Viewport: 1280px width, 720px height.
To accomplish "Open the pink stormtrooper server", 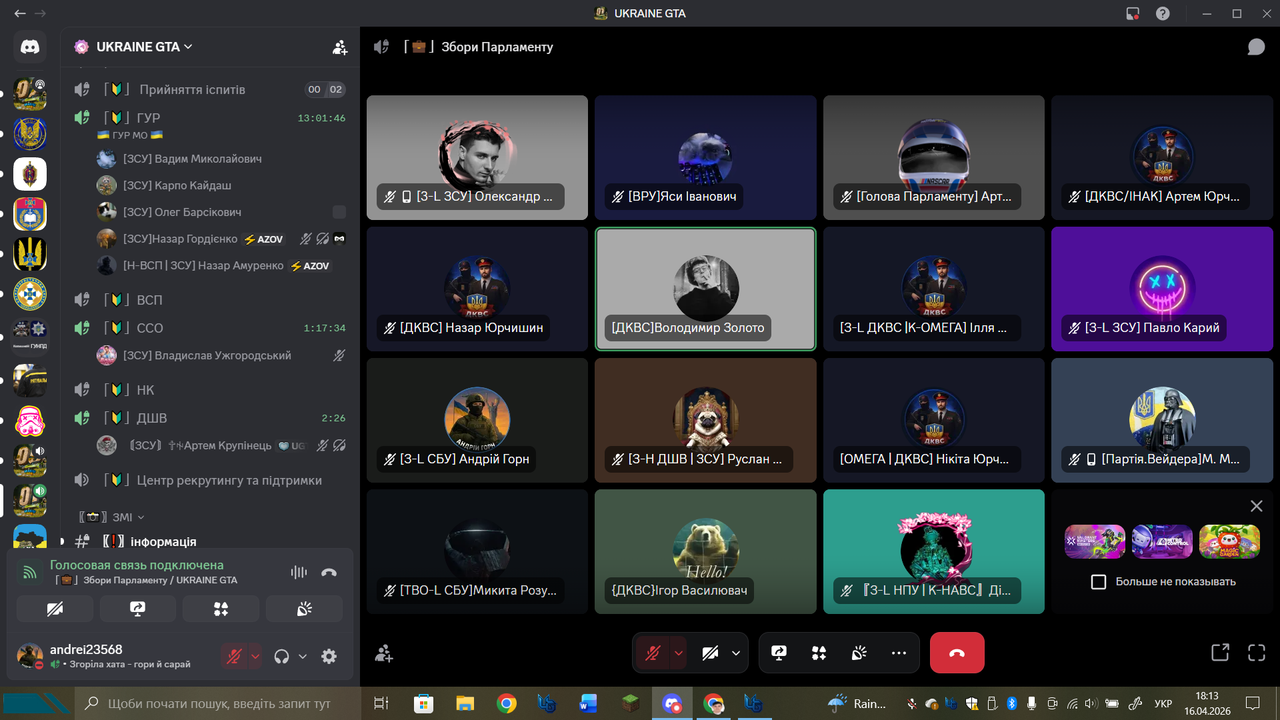I will (30, 421).
